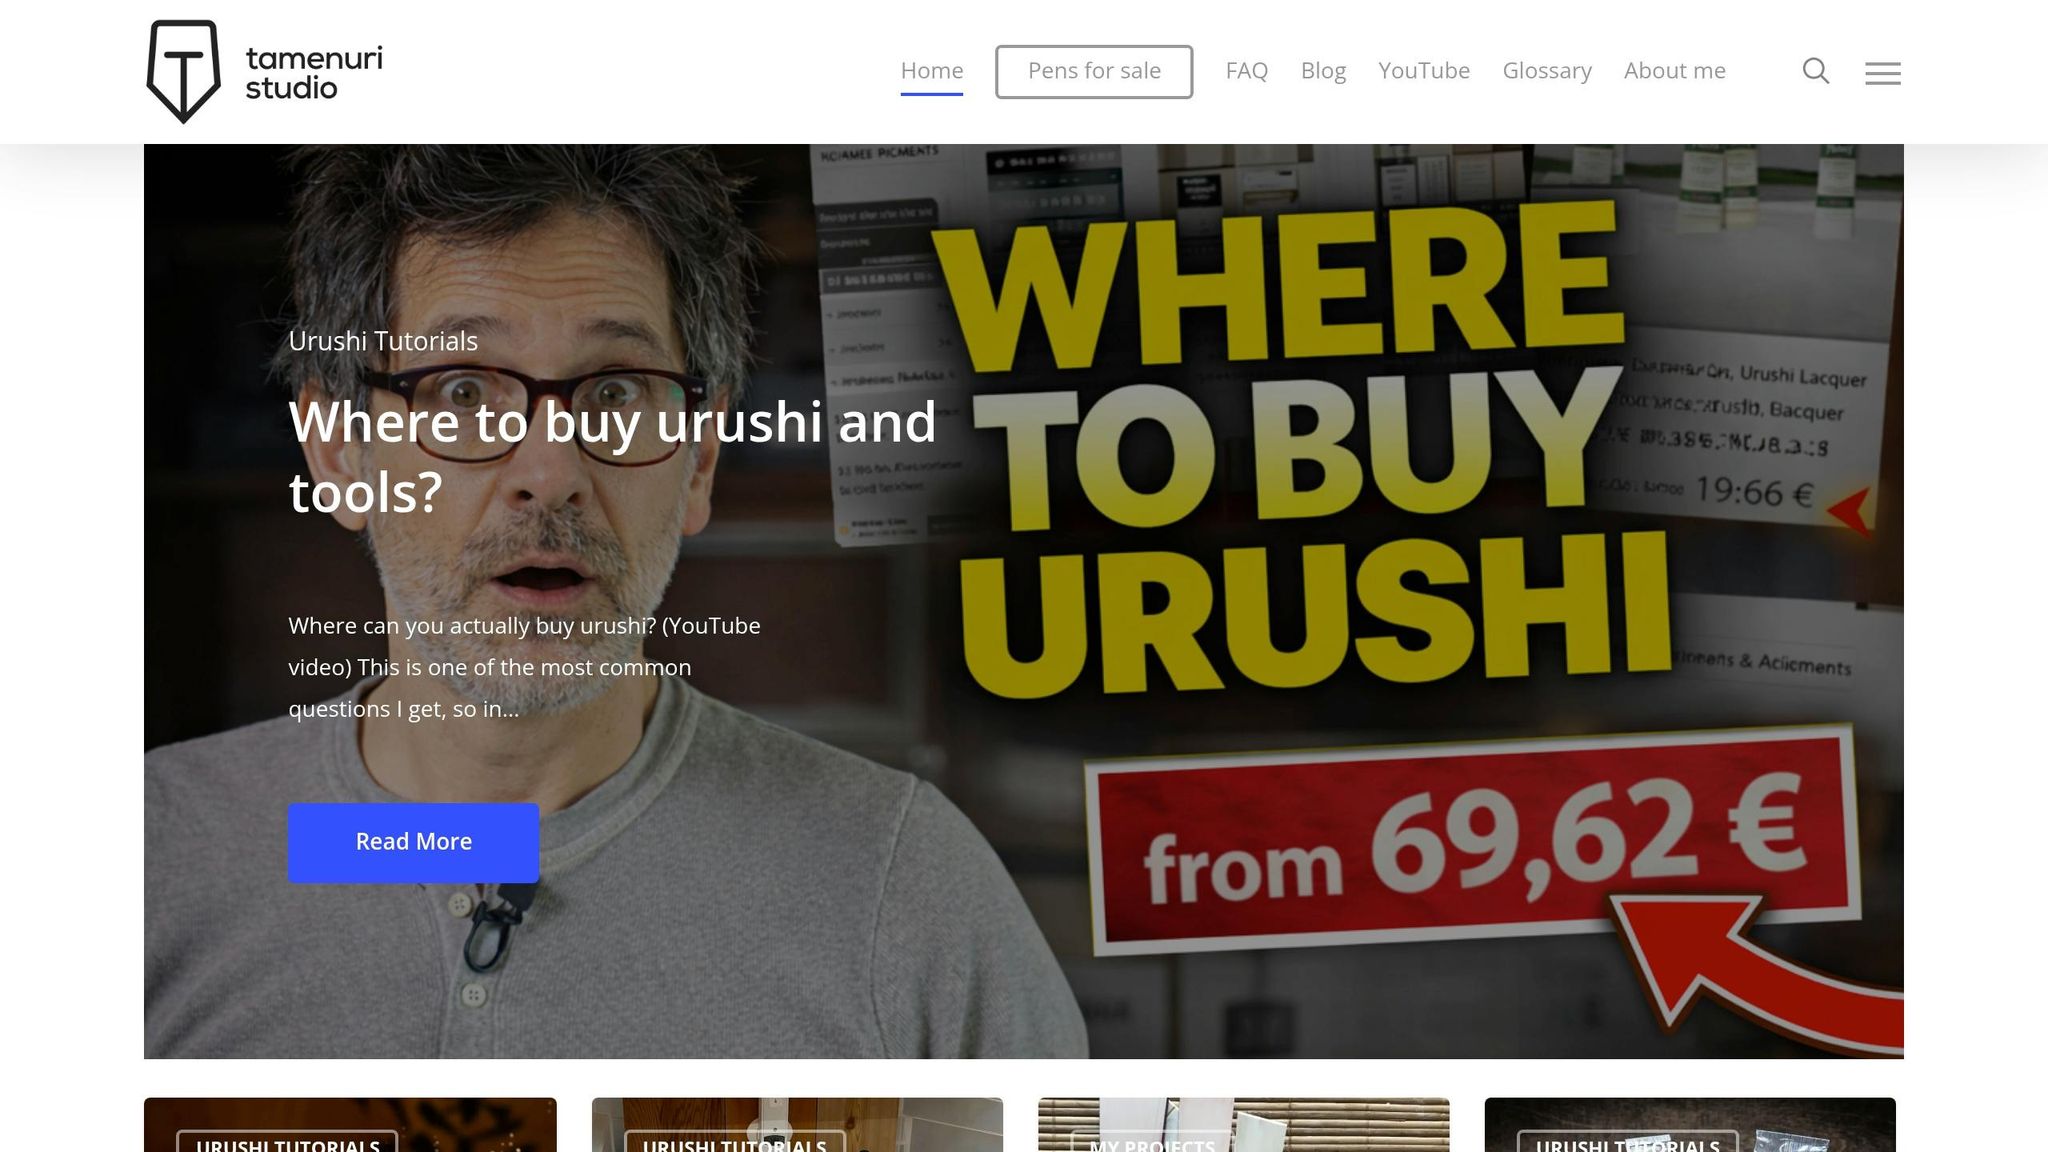Open the hamburger menu

[1883, 73]
